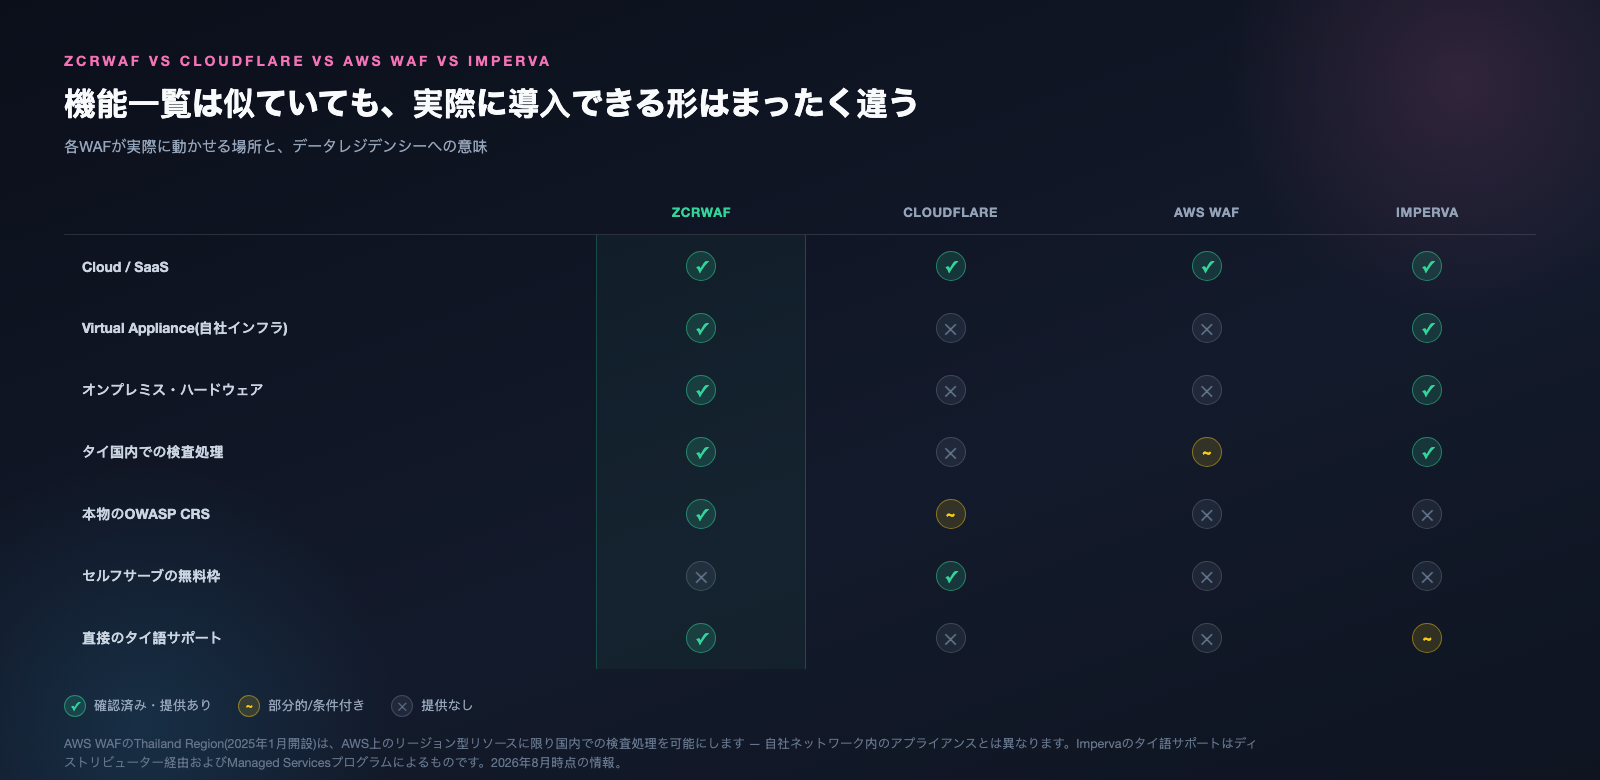
Task: Click the 部分的/条件付き legend text
Action: 316,706
